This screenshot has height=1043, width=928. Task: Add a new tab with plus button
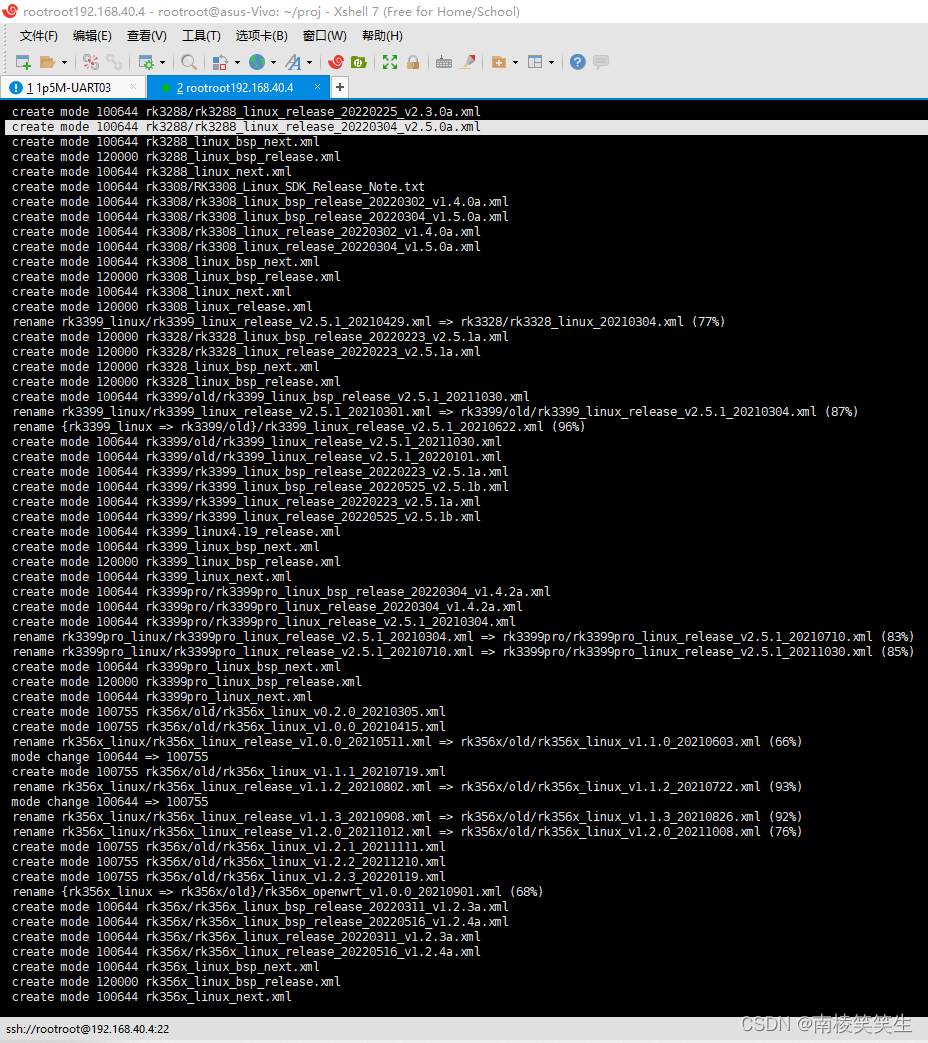pos(339,87)
